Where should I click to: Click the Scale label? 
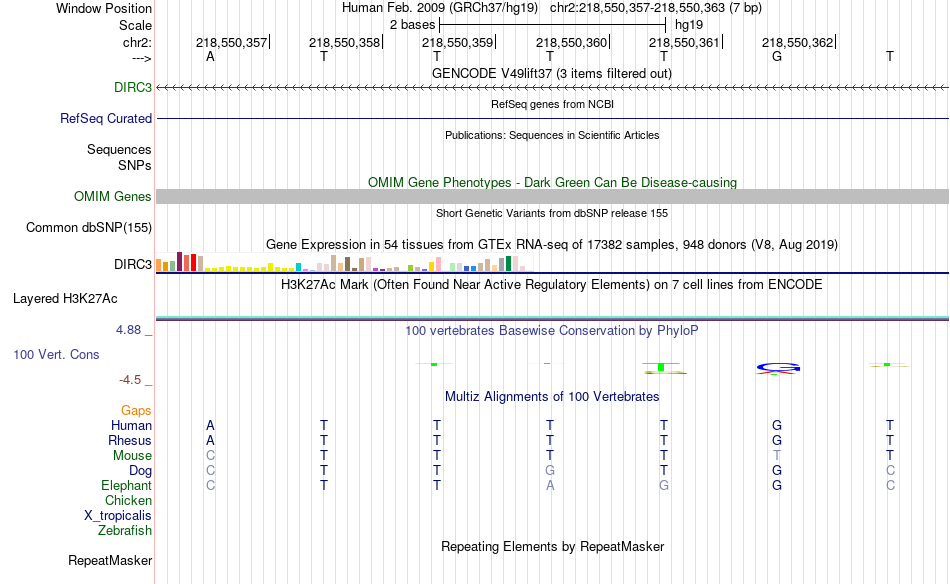coord(135,25)
